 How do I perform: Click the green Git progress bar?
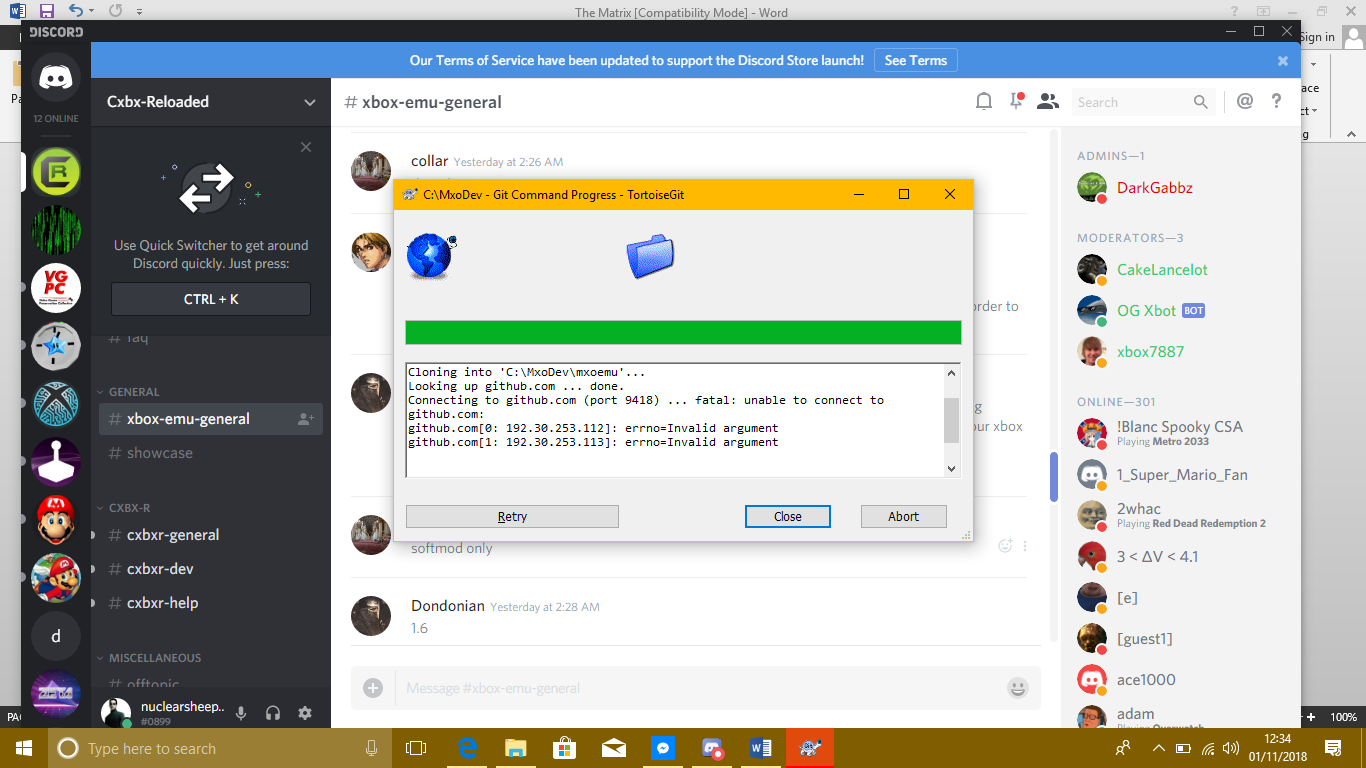click(683, 333)
